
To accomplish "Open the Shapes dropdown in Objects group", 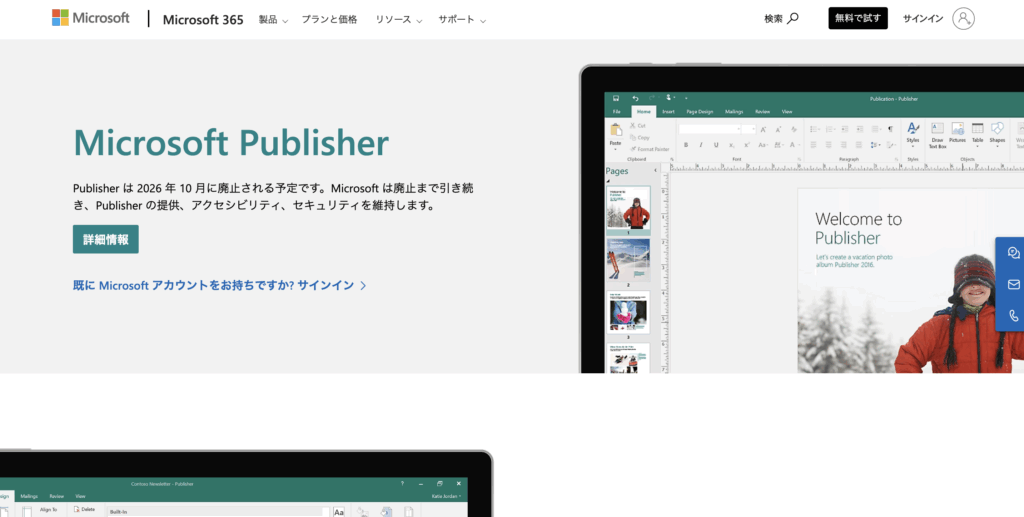I will tap(997, 133).
